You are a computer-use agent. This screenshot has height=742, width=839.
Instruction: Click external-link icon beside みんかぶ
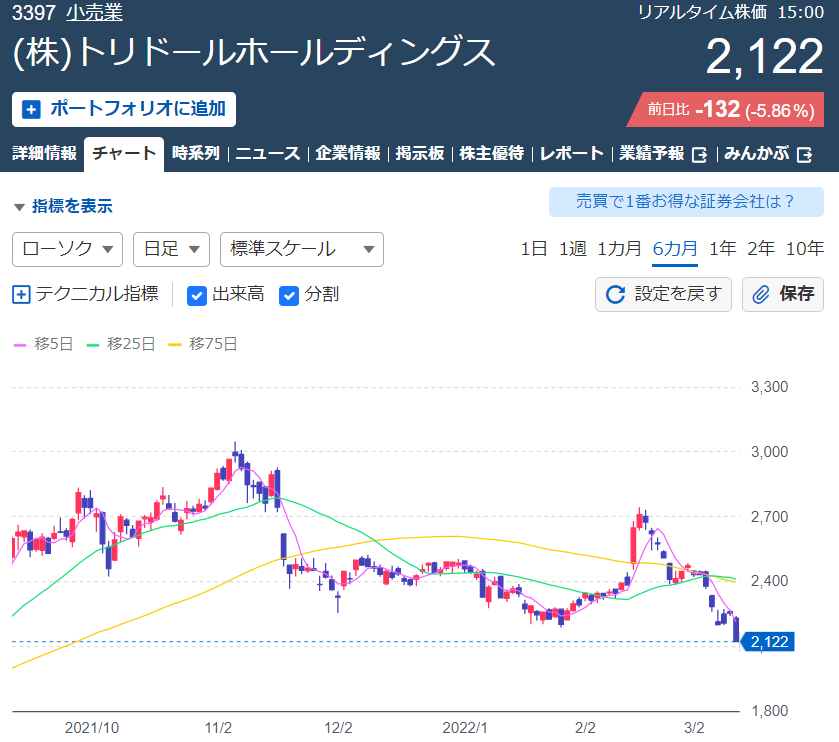pos(804,155)
